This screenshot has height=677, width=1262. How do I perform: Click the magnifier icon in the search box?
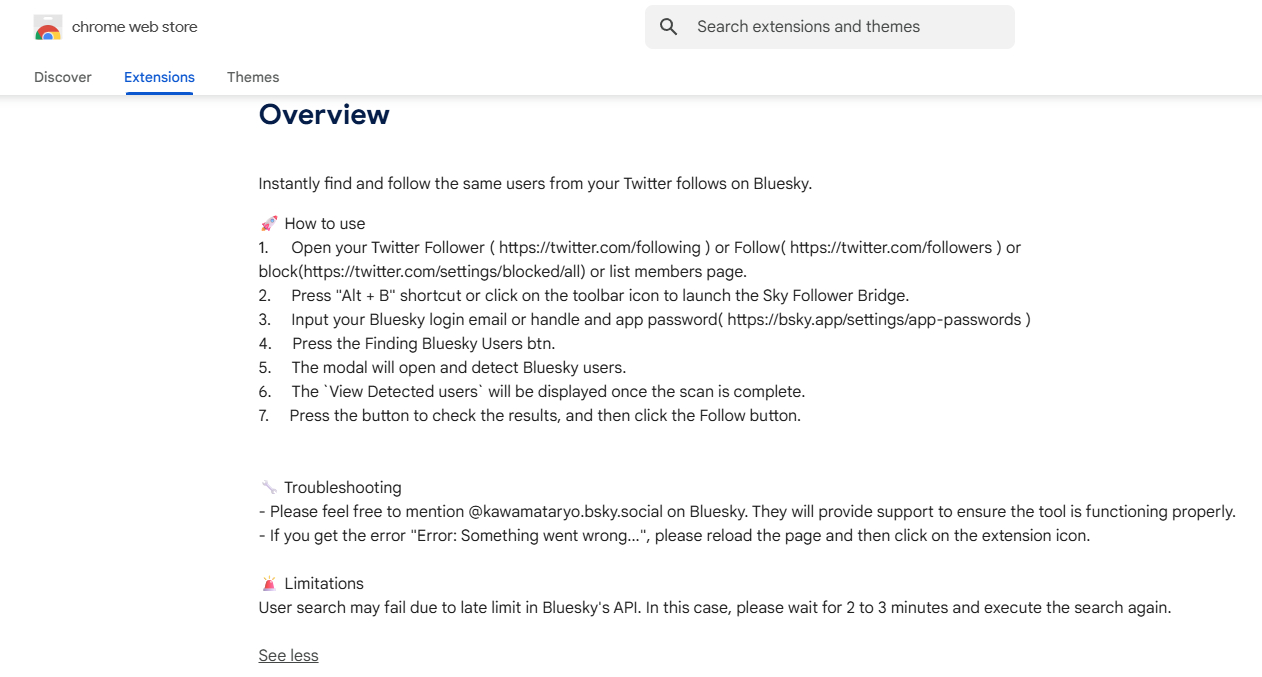pyautogui.click(x=670, y=27)
